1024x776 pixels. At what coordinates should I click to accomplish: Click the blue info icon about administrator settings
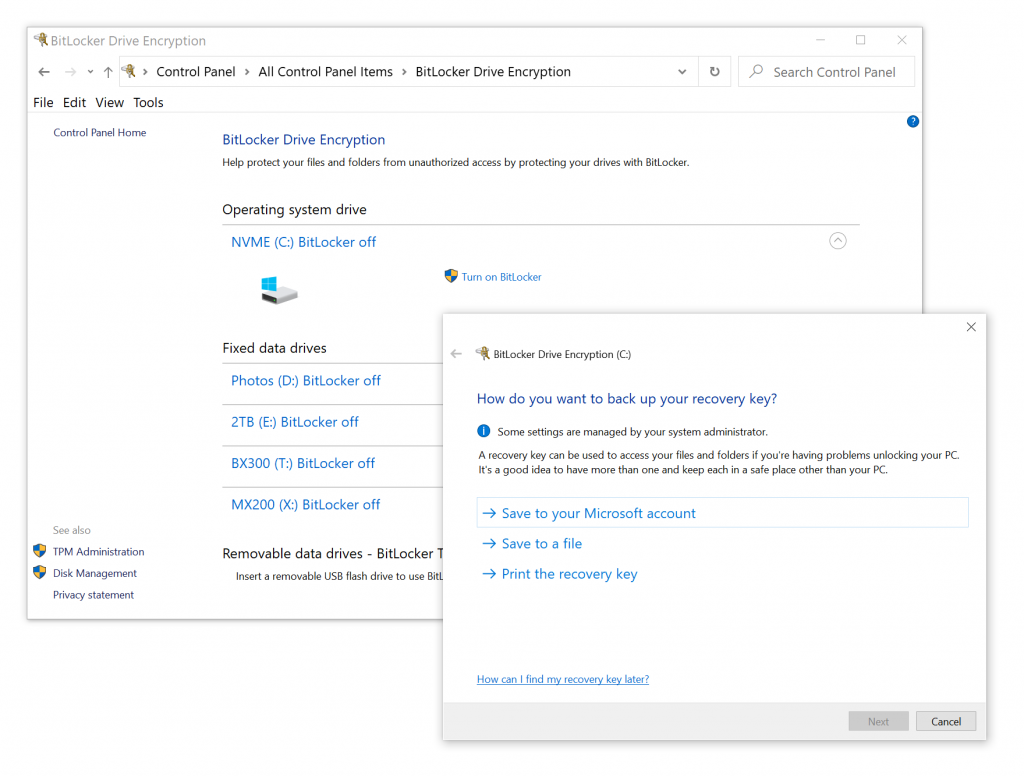coord(484,431)
